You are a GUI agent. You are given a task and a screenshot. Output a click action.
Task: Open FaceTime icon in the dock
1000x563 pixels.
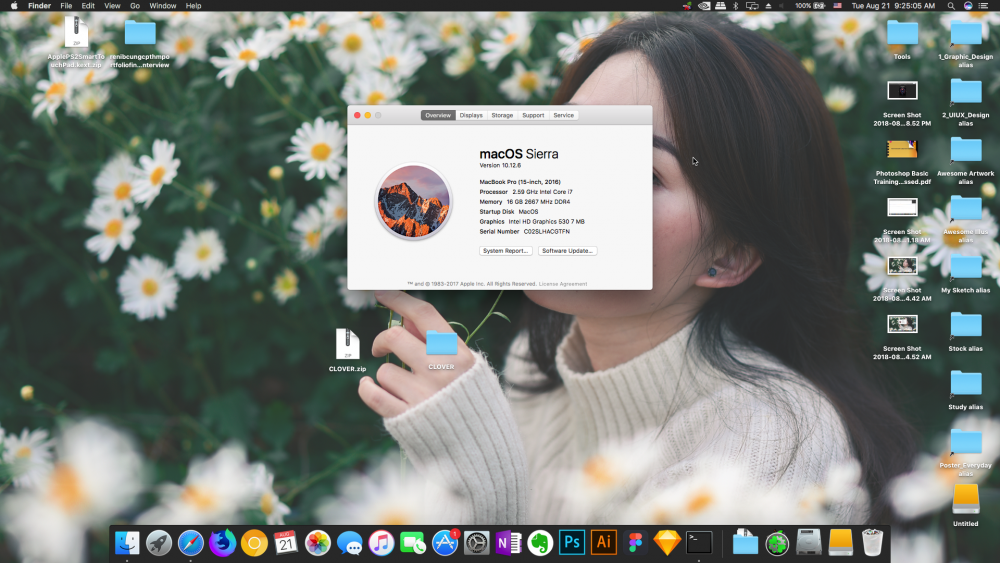[x=413, y=543]
